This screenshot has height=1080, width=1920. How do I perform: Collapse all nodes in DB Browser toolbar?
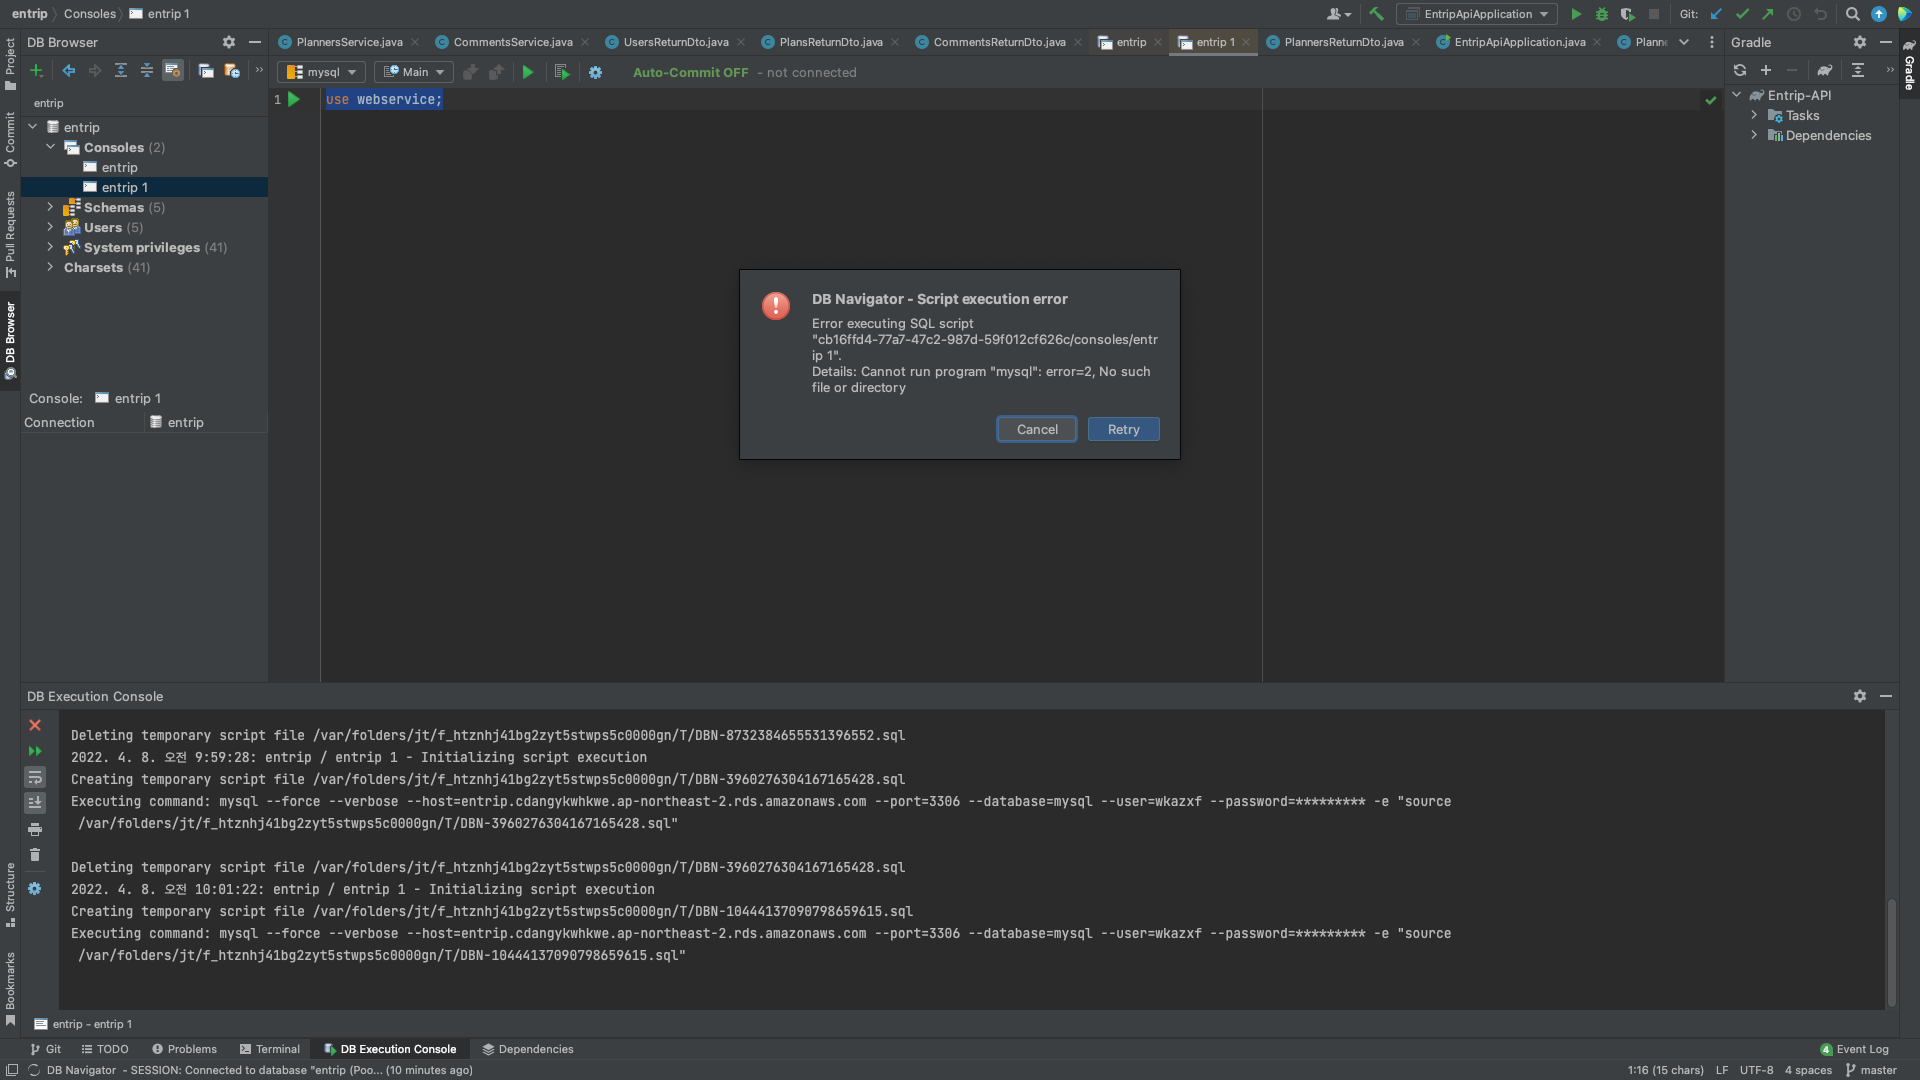147,70
